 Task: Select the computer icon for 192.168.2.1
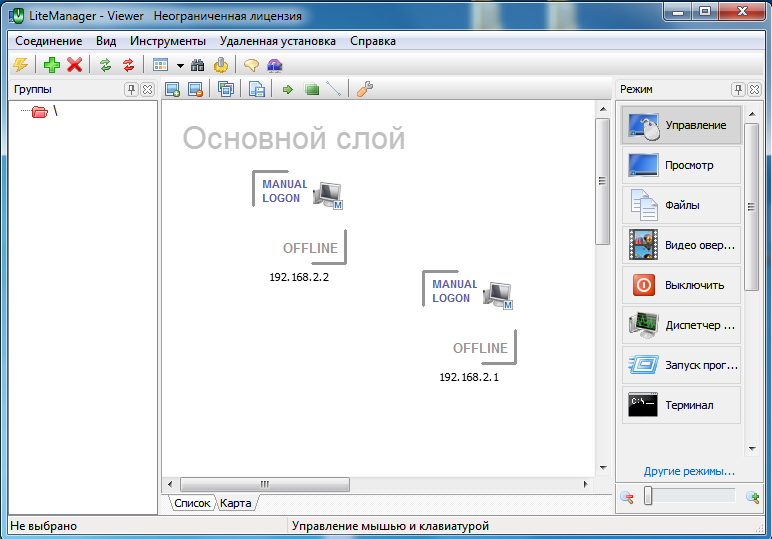pyautogui.click(x=498, y=295)
